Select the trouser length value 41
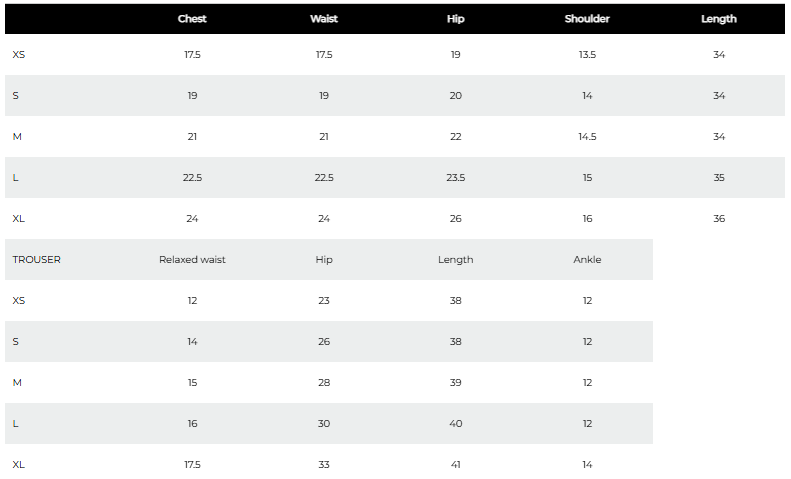 coord(456,464)
